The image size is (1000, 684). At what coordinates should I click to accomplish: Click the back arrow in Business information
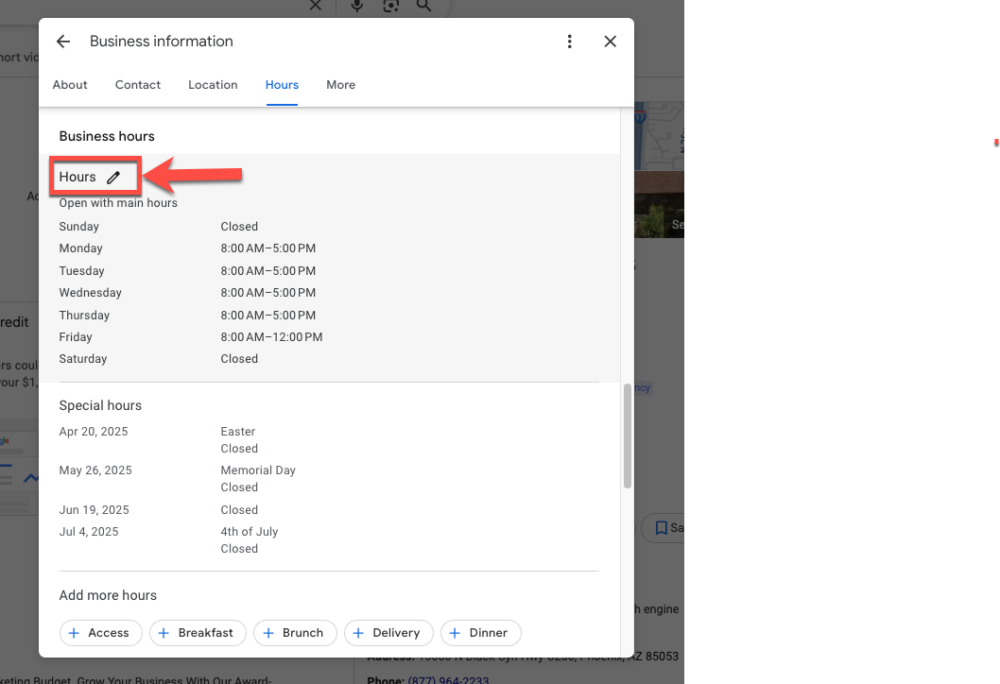click(x=63, y=41)
